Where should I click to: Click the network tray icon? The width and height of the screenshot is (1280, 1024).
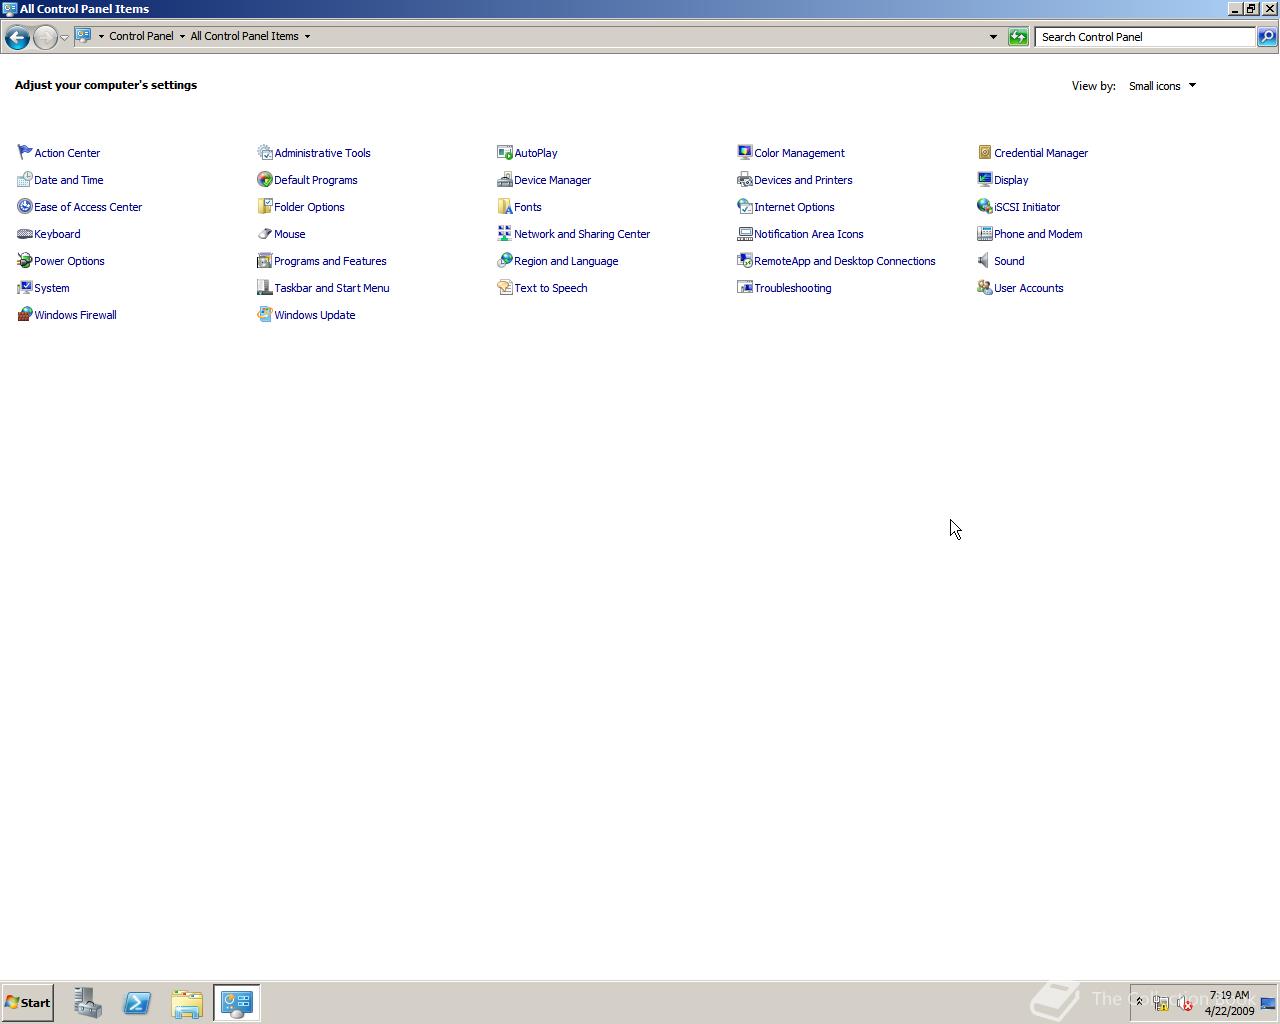coord(1161,1003)
